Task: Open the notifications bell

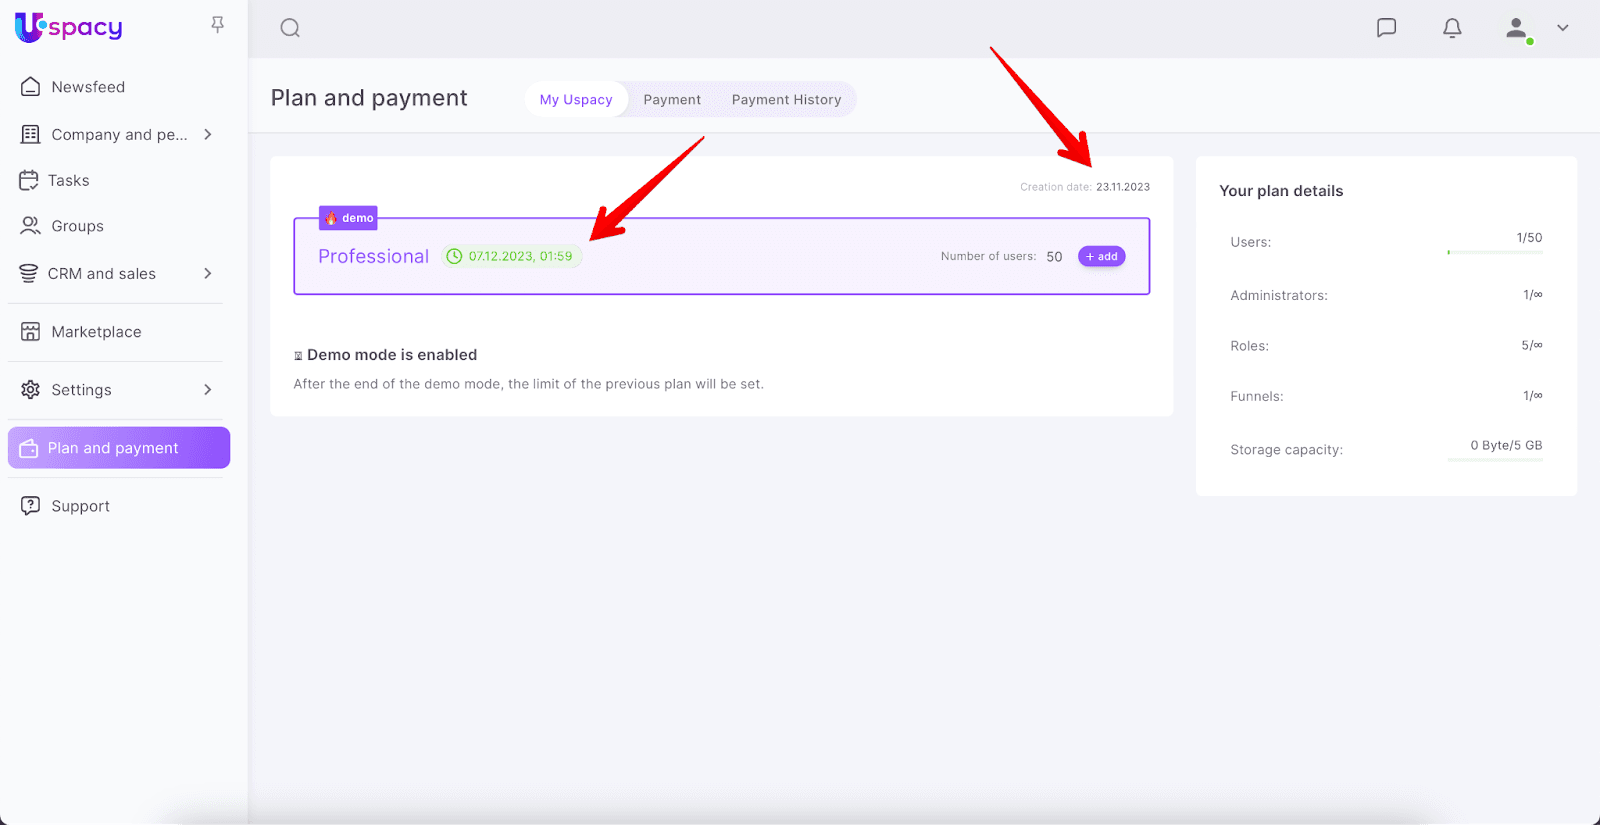Action: coord(1452,28)
